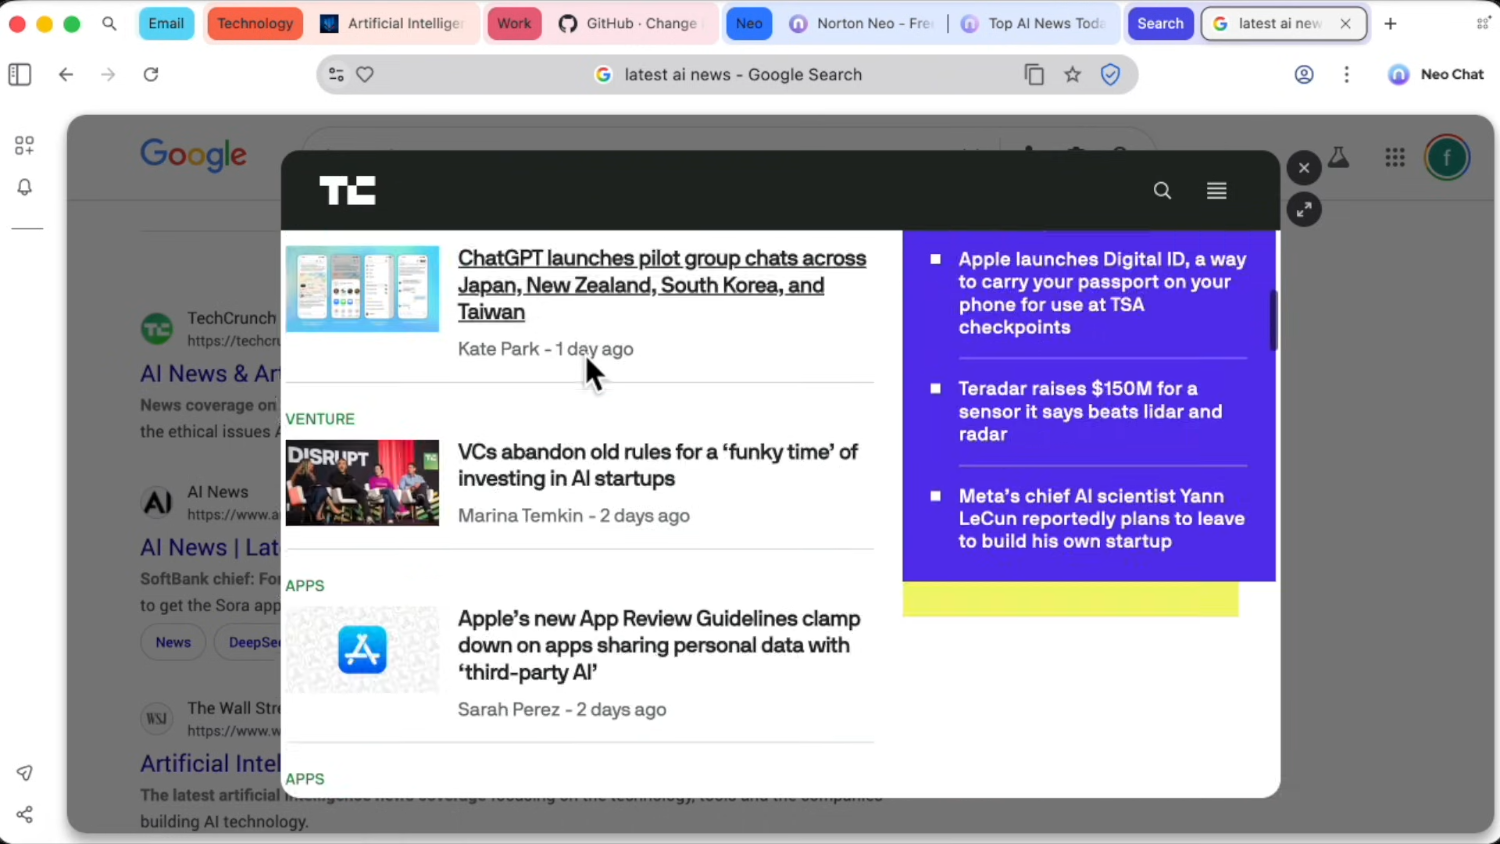Click the heart icon in address bar
The height and width of the screenshot is (844, 1500).
coord(365,74)
